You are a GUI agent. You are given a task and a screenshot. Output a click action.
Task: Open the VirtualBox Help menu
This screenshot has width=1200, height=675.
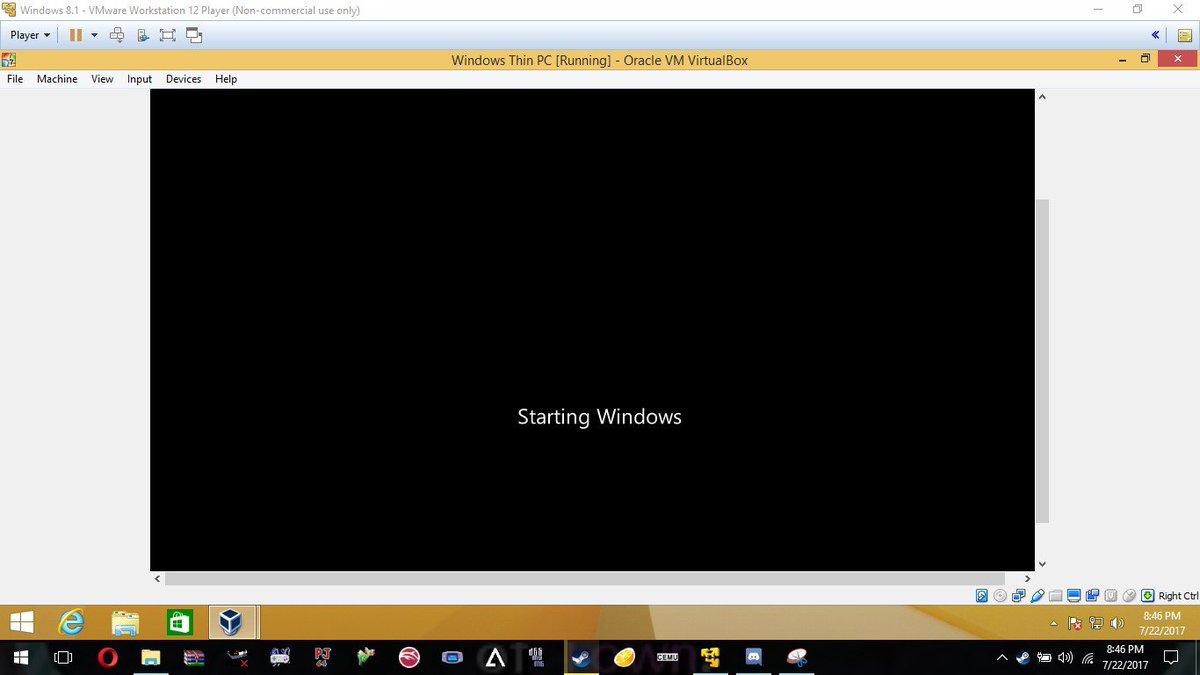(x=226, y=79)
